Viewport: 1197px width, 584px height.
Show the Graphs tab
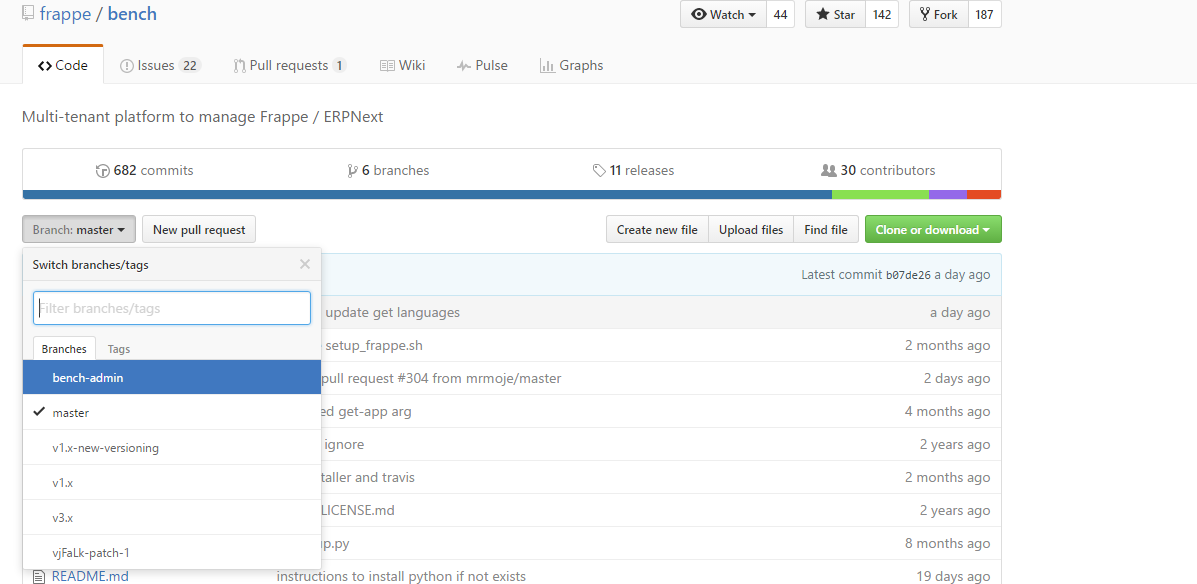click(571, 66)
